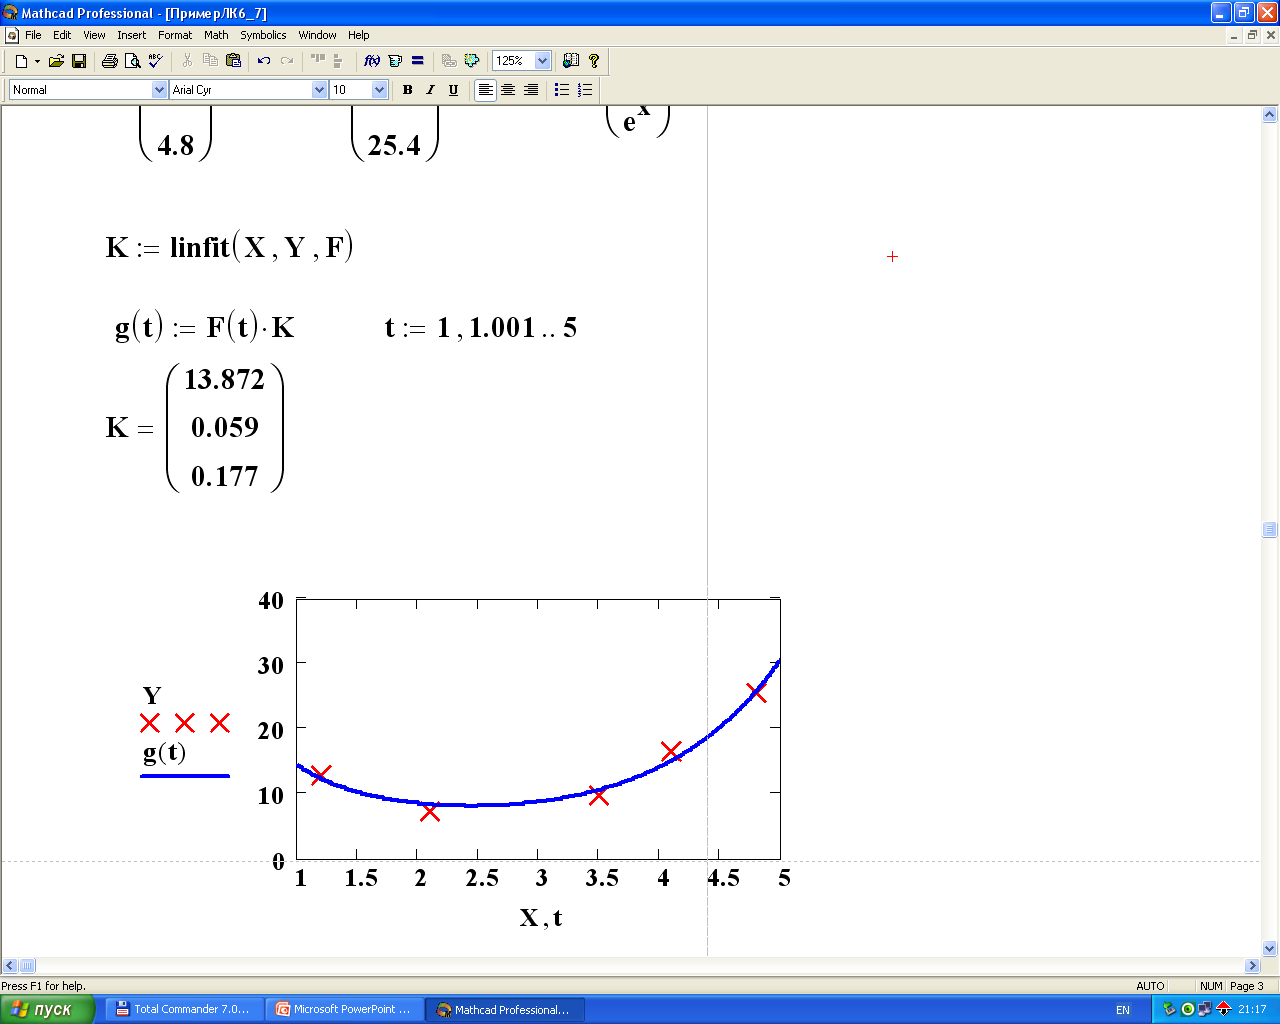Screen dimensions: 1280x1024
Task: Click Mathcad Professional taskbar button
Action: 504,1009
